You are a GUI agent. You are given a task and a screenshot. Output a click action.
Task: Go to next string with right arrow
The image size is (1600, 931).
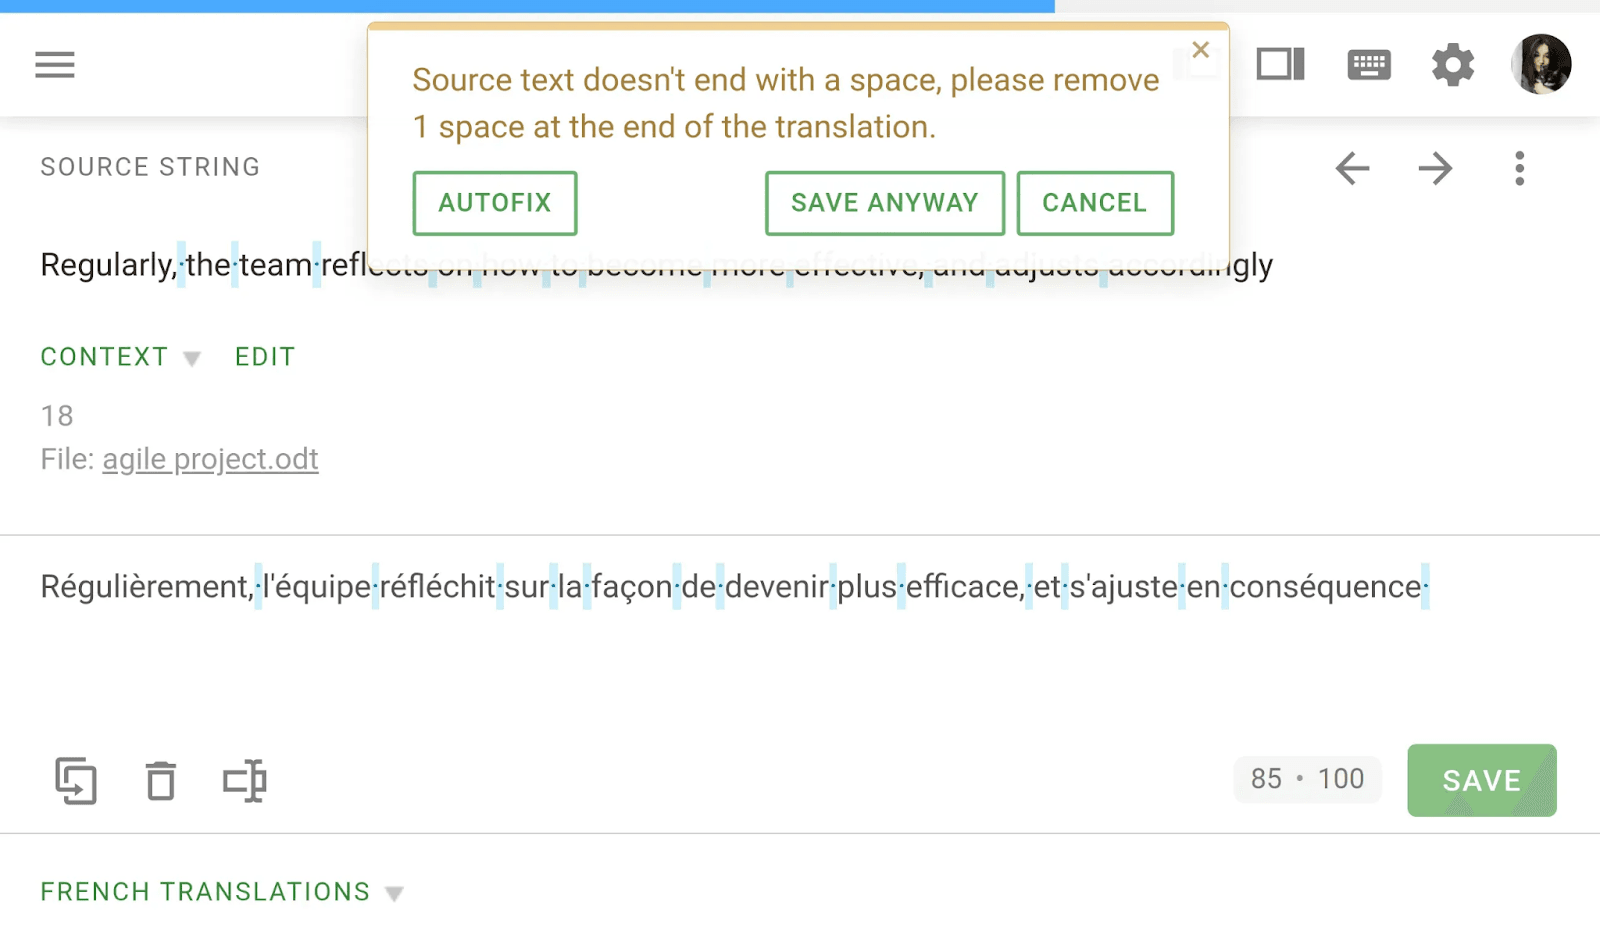pos(1435,168)
